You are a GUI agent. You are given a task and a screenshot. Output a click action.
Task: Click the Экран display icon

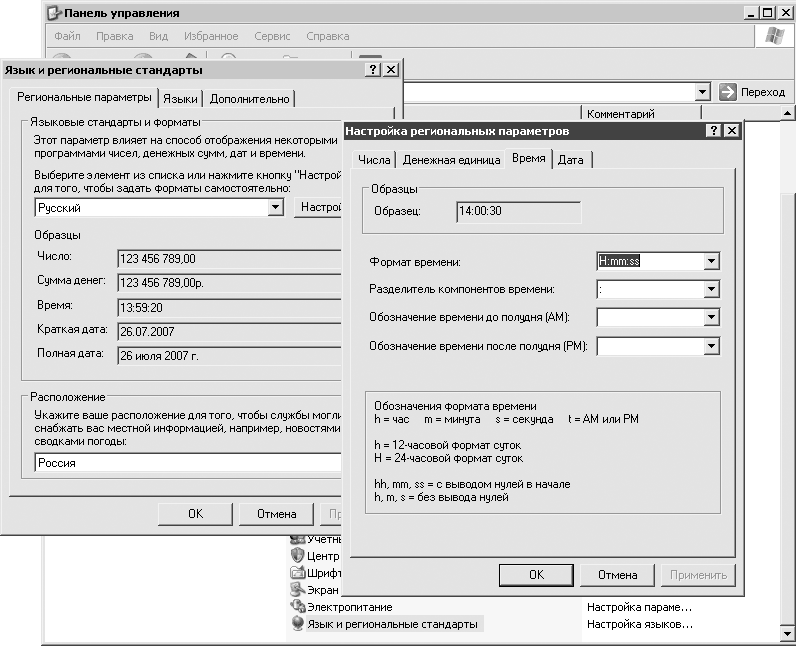pyautogui.click(x=297, y=590)
